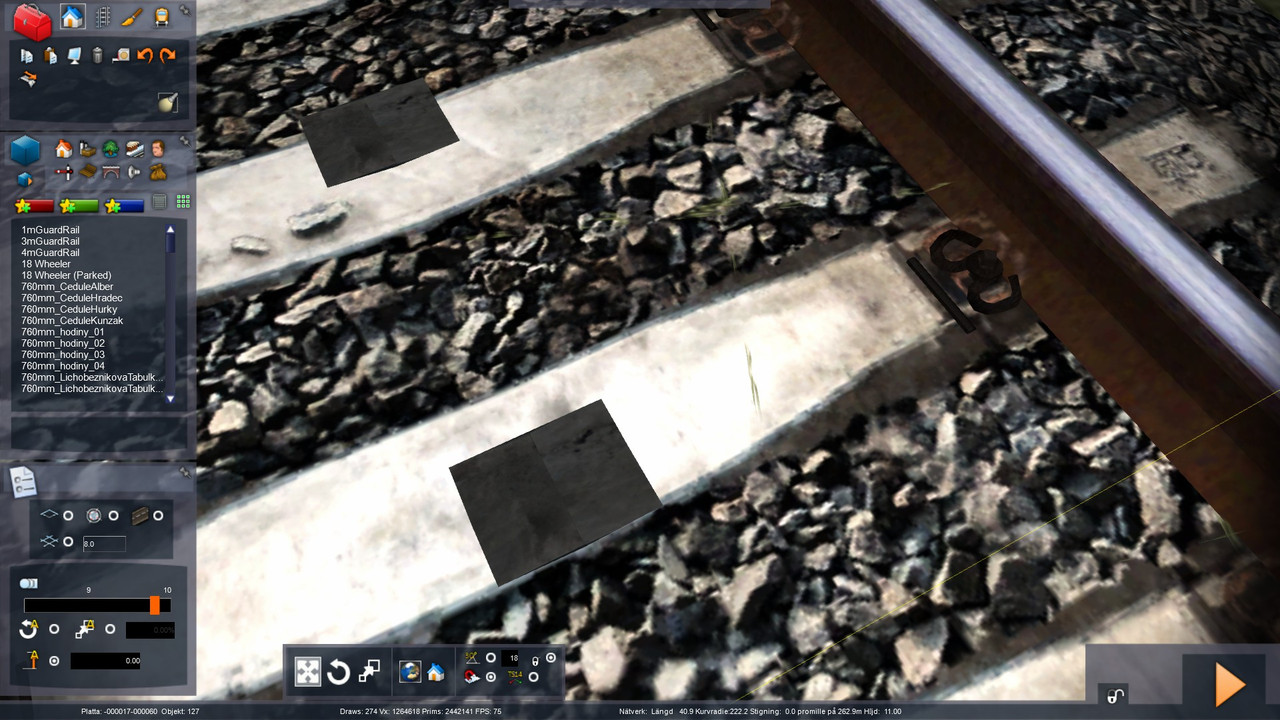This screenshot has height=720, width=1280.
Task: Click the globe world origin icon
Action: click(x=410, y=672)
